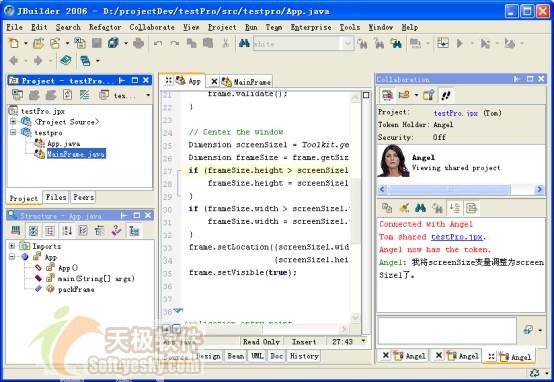554x382 pixels.
Task: Click the Open file toolbar icon
Action: point(39,43)
